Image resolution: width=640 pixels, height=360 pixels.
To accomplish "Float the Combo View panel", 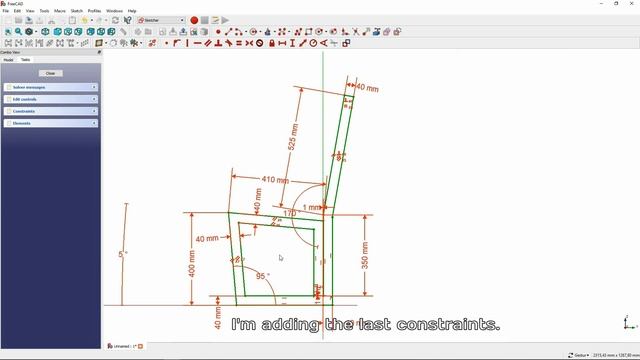I will (99, 52).
